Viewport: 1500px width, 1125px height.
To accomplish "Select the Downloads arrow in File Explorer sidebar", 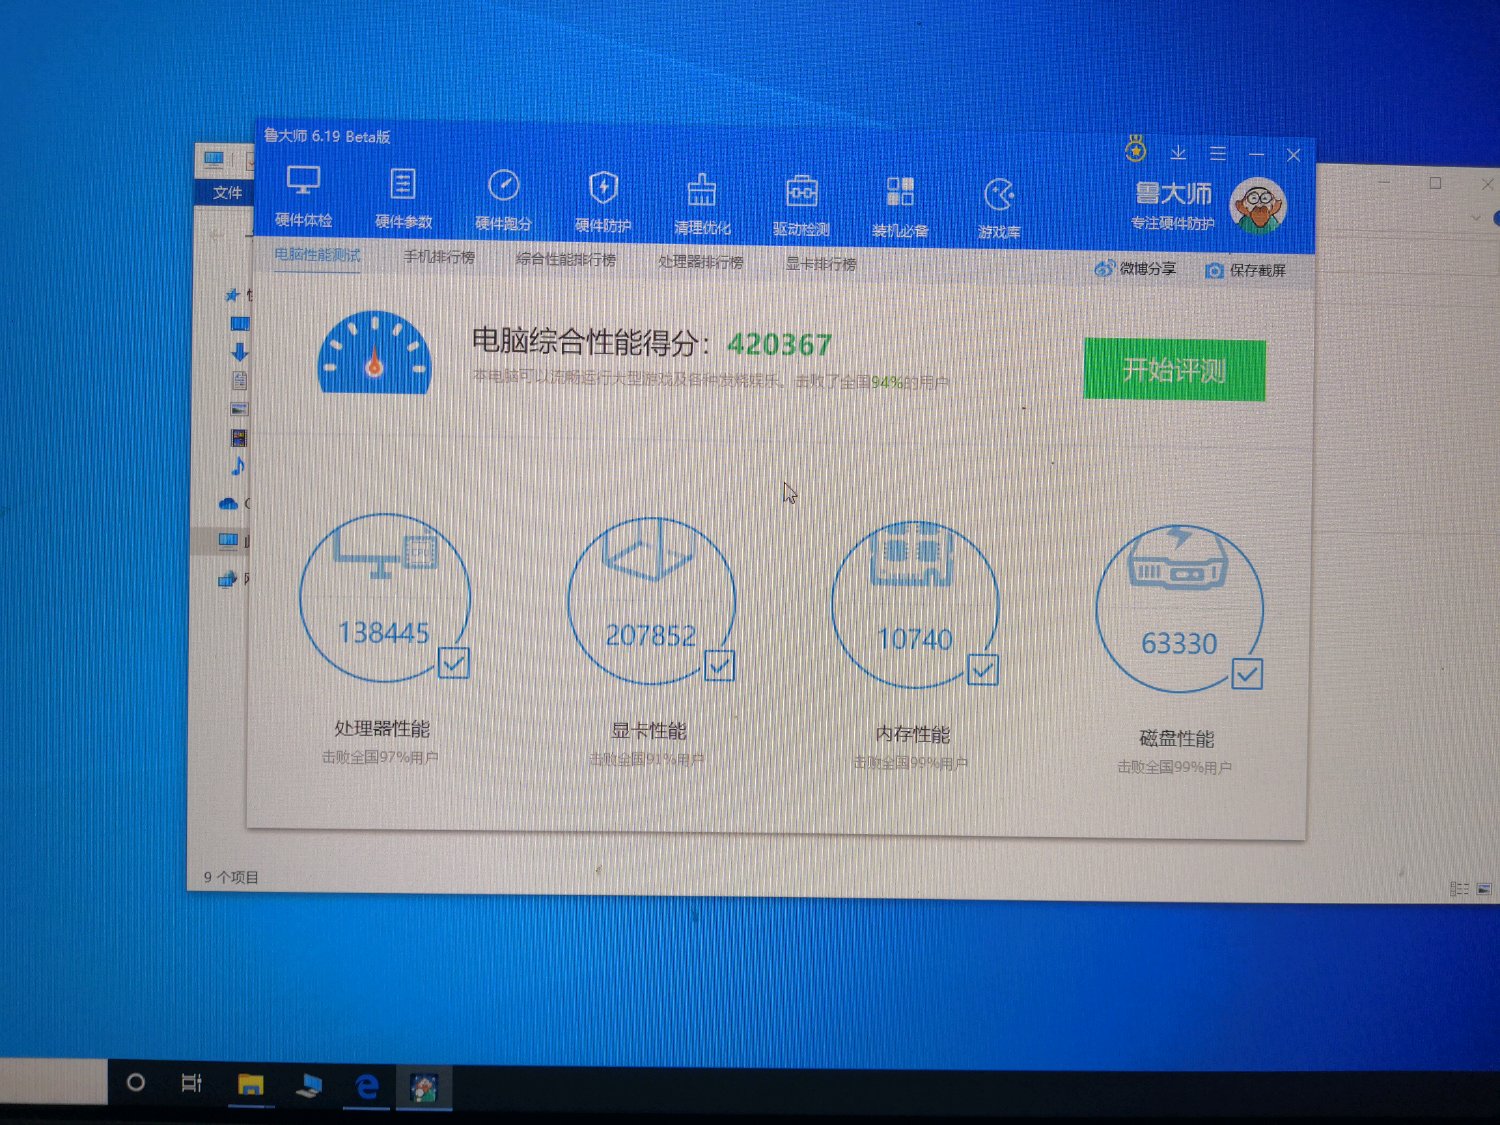I will click(239, 351).
